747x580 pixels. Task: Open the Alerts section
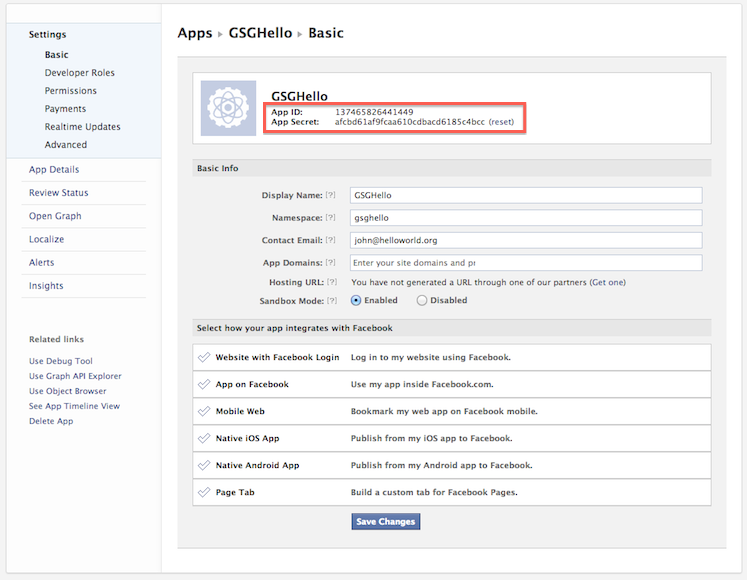[41, 262]
